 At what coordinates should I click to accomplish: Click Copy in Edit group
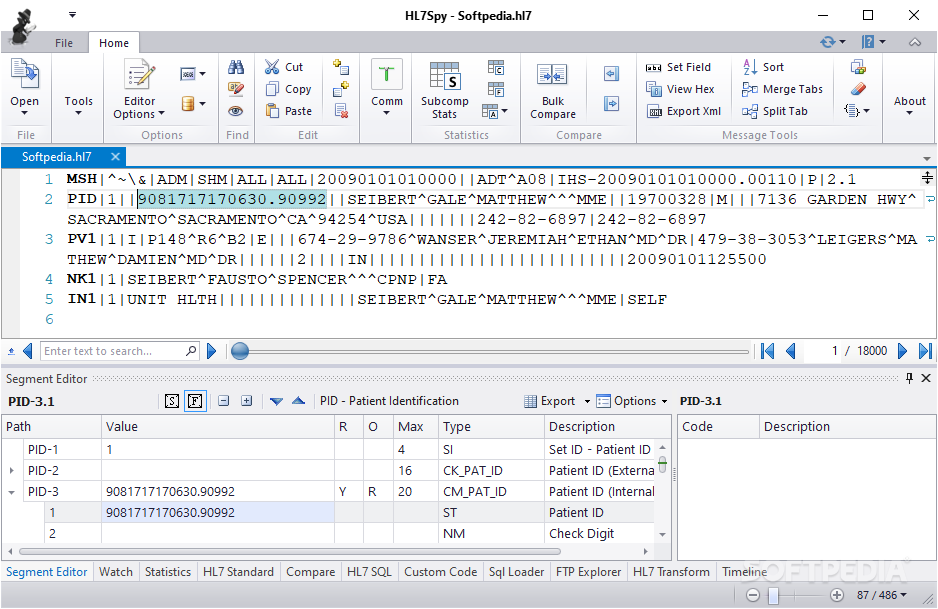[x=288, y=89]
